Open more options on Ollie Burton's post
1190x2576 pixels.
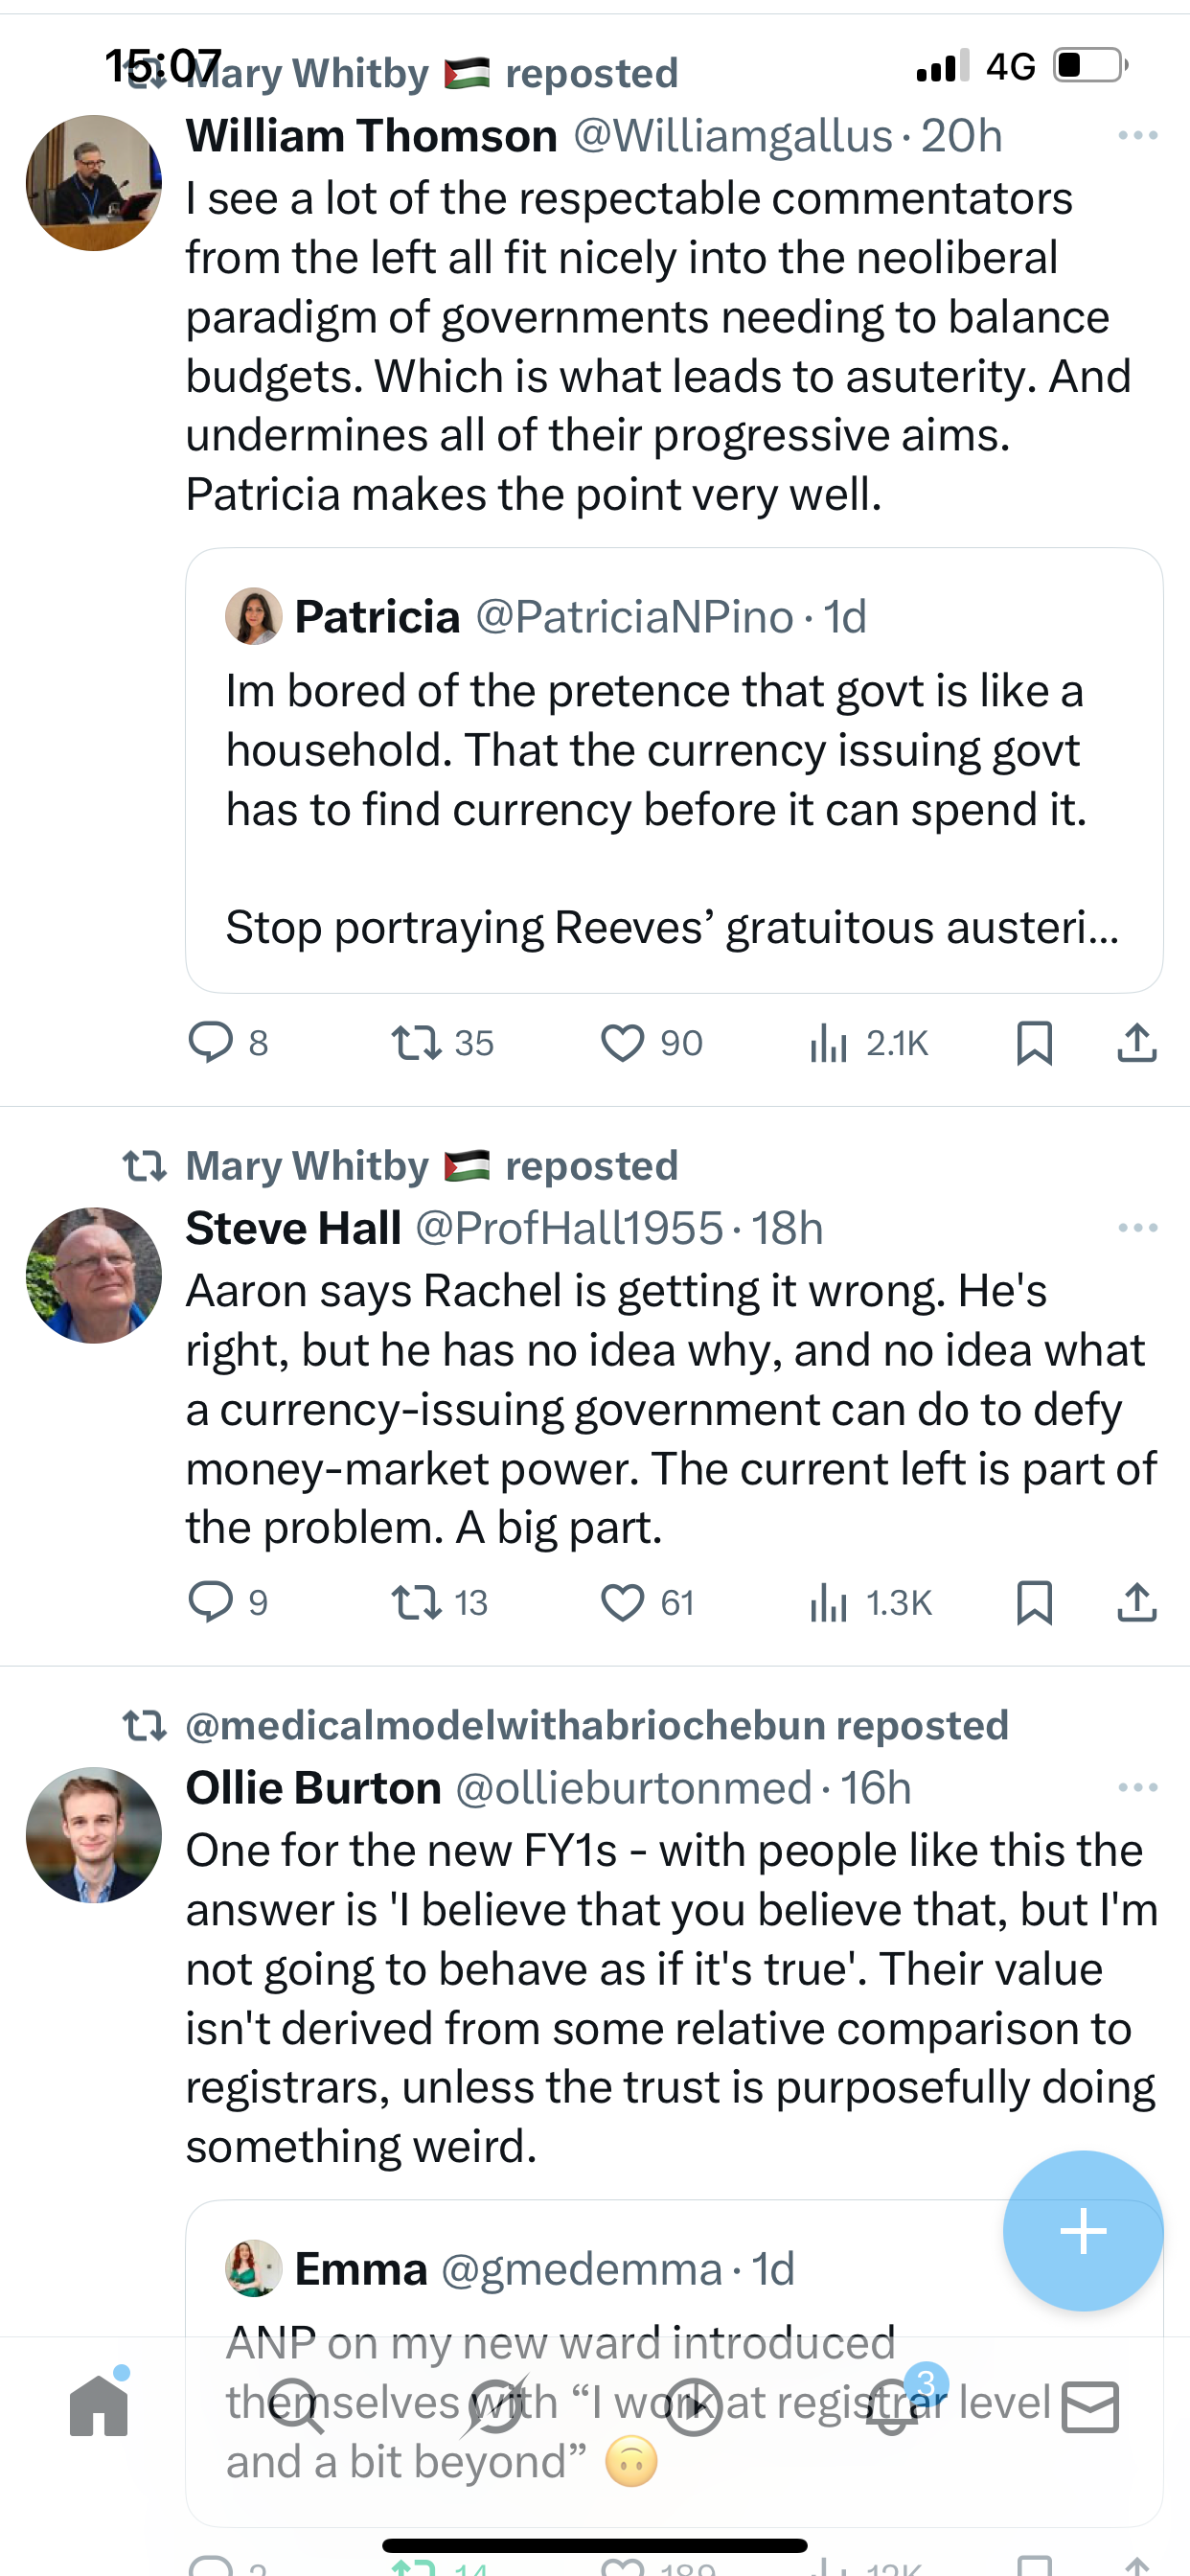click(1138, 1787)
